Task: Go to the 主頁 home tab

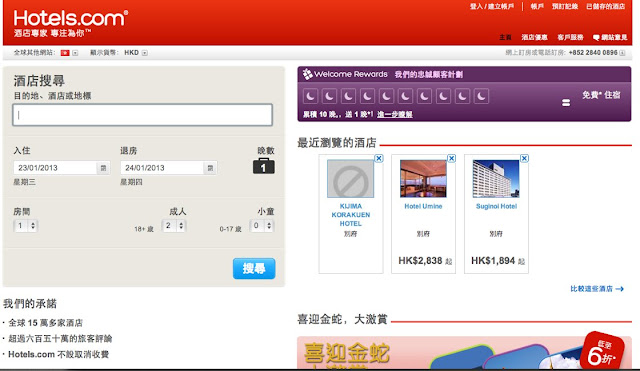Action: point(505,38)
